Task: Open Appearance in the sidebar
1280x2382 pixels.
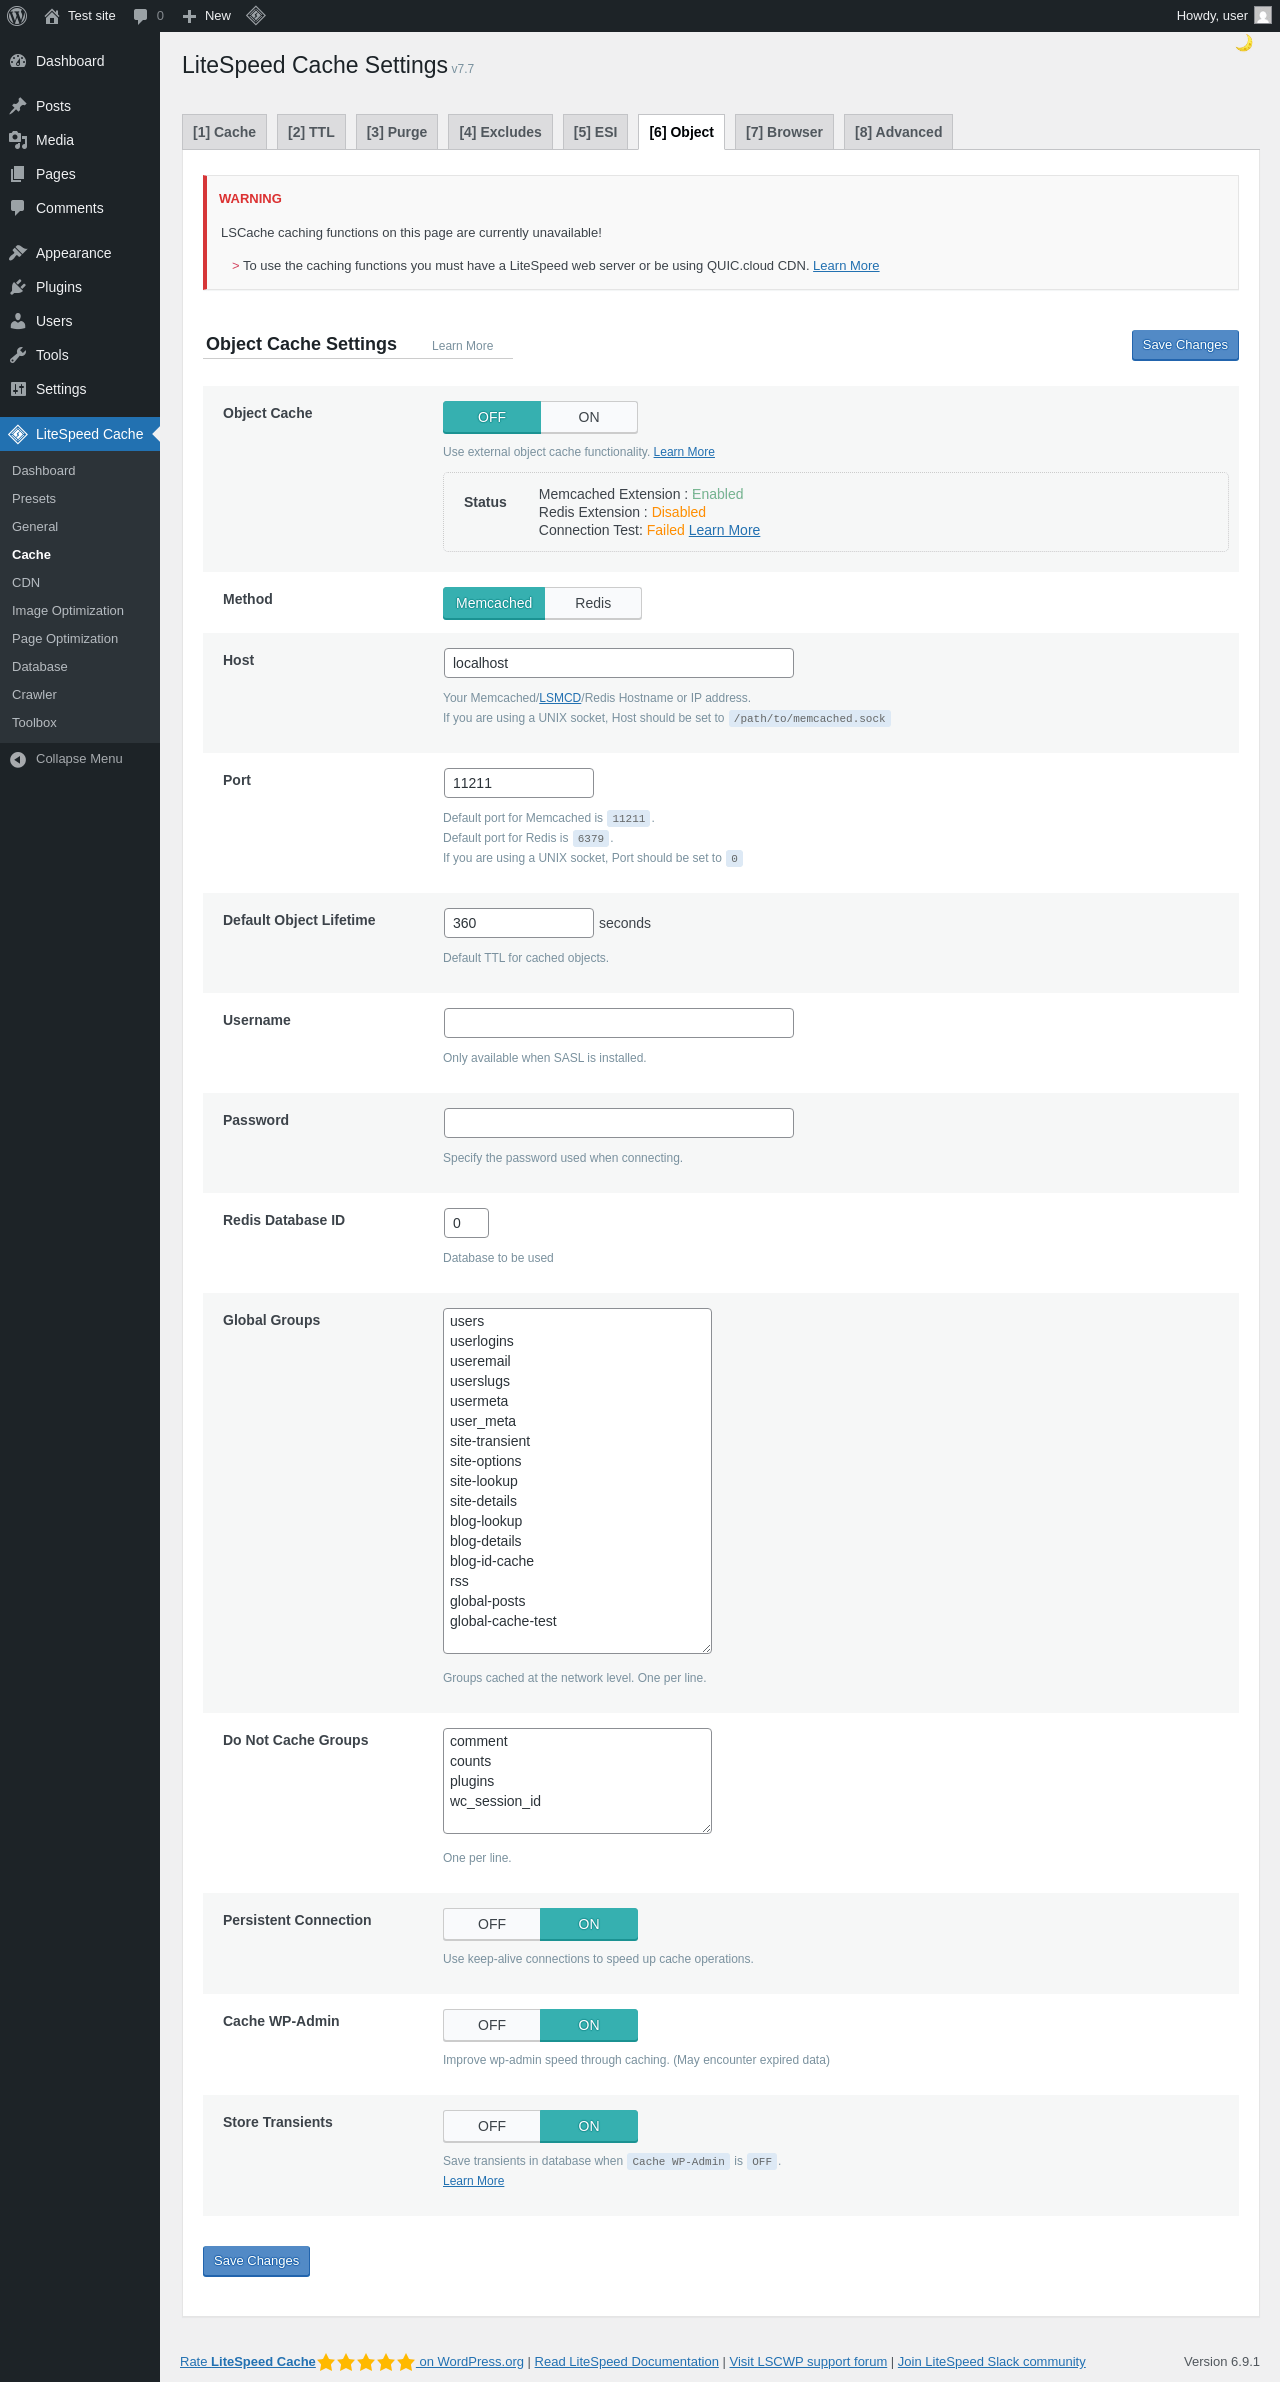Action: pos(73,253)
